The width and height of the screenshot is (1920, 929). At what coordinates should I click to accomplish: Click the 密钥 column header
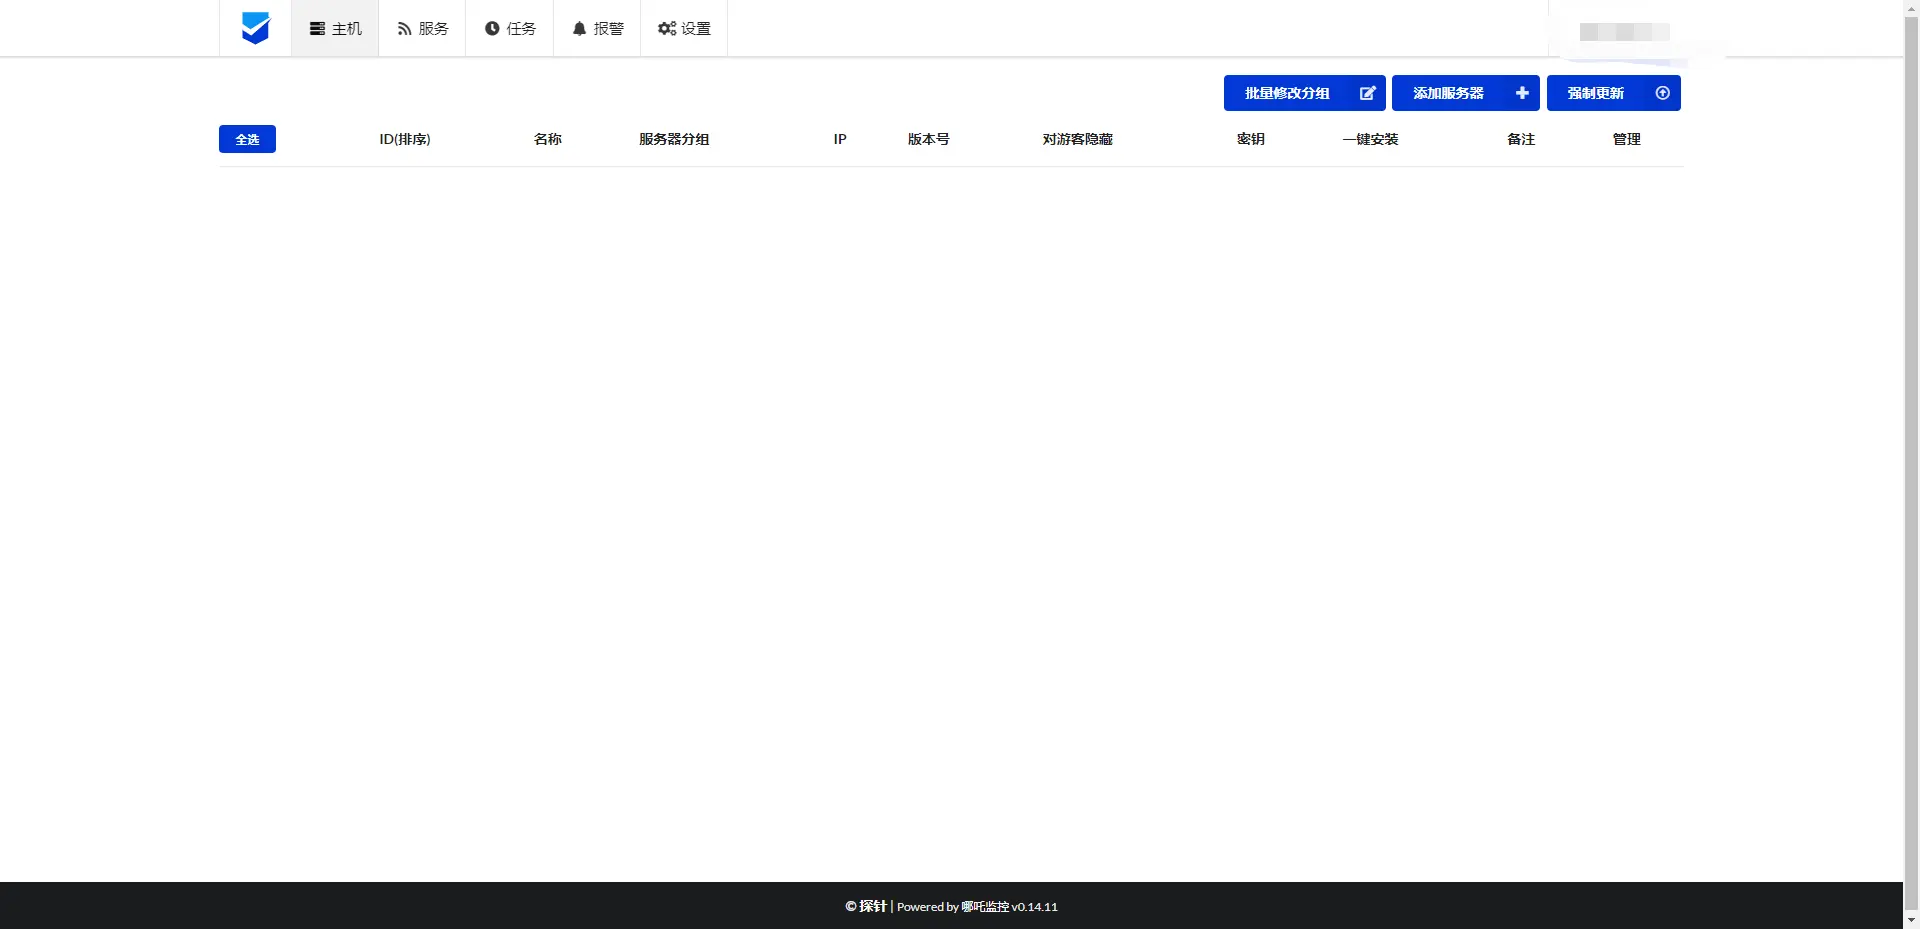tap(1251, 139)
